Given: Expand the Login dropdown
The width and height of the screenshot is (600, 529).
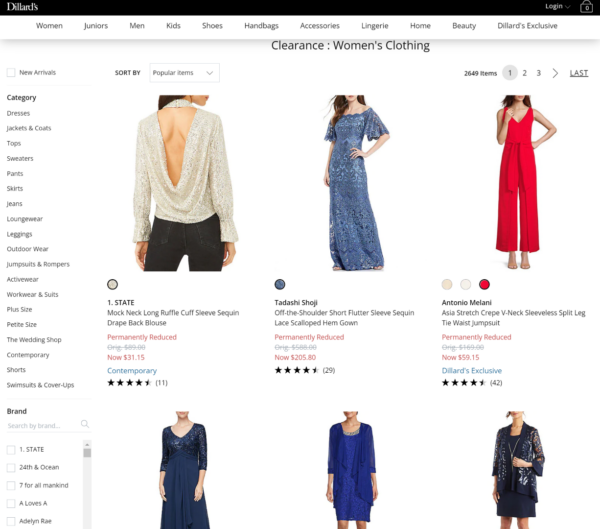Looking at the screenshot, I should 558,6.
